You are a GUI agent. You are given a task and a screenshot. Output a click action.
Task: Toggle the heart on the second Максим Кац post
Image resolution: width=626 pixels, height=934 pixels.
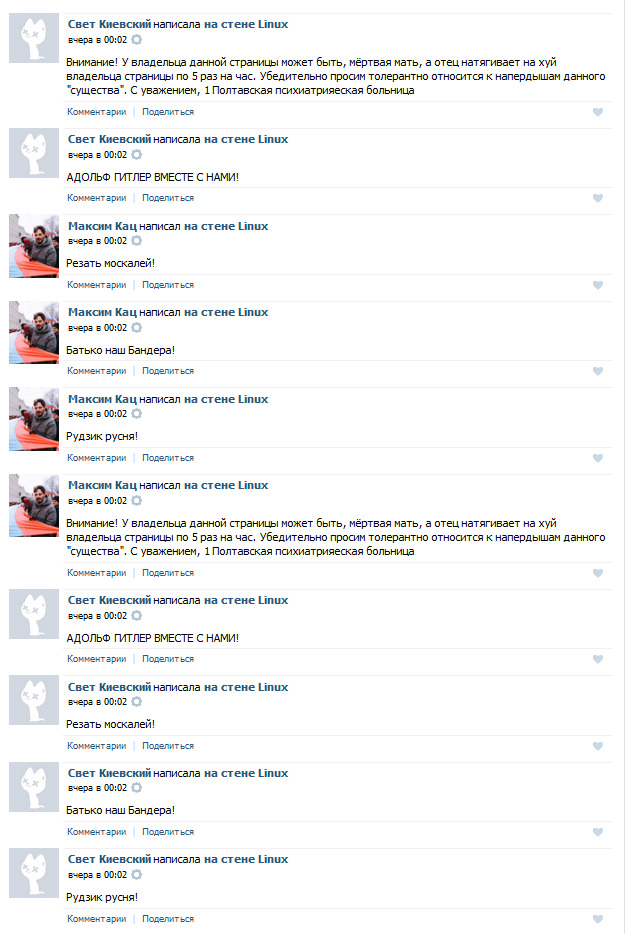coord(597,371)
